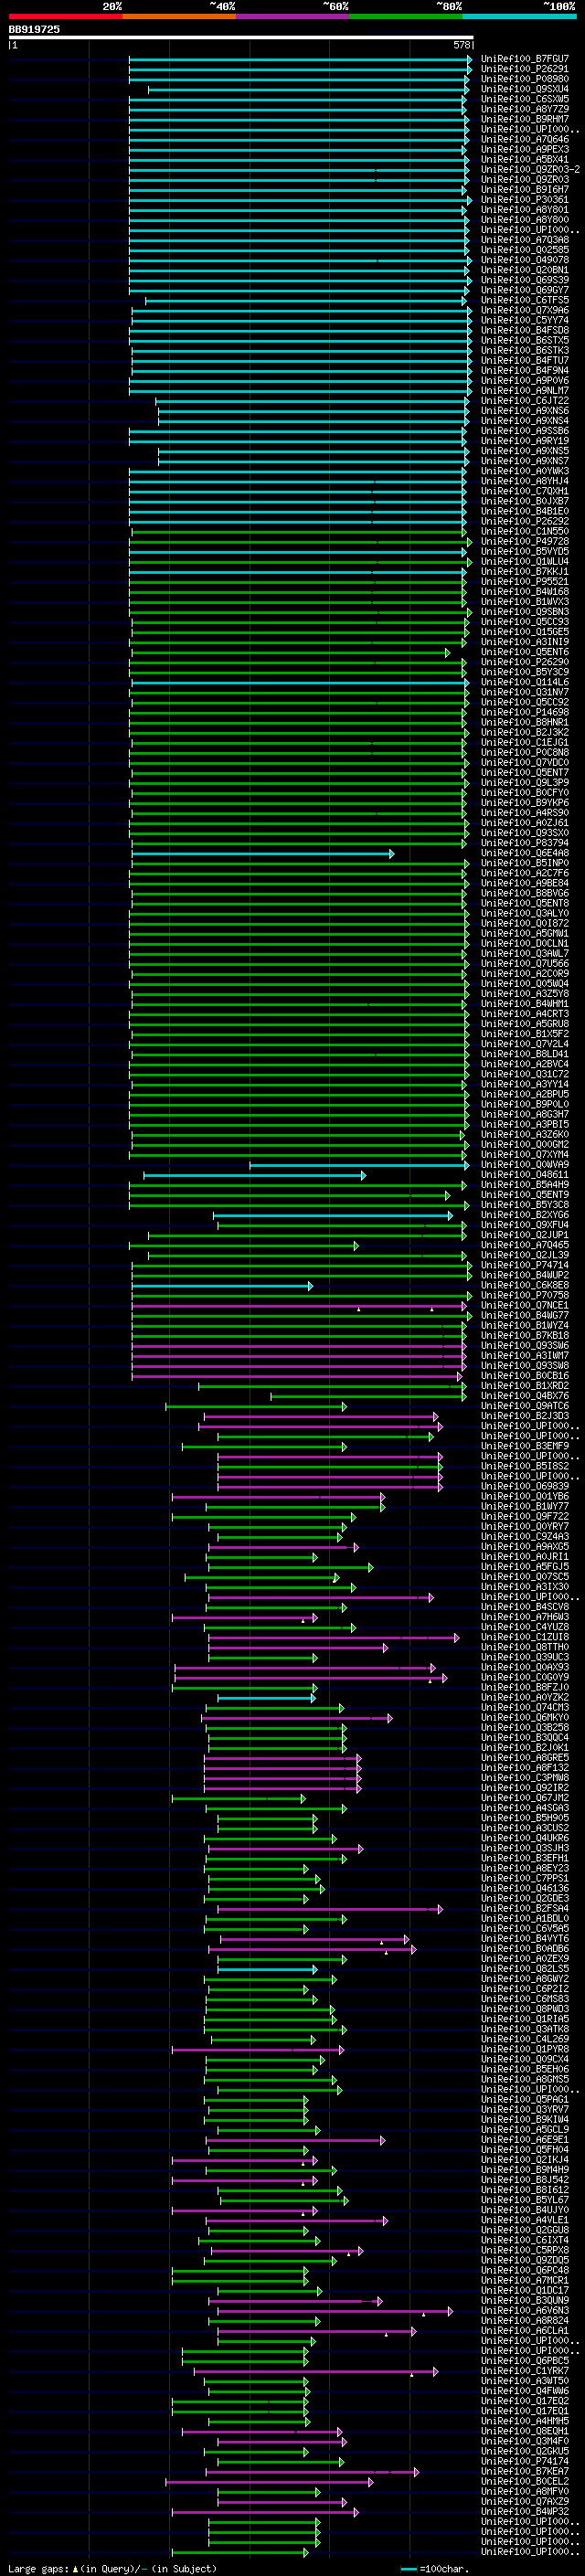This screenshot has height=2576, width=585.
Task: Select the UniRef100_B2XYG6 label
Action: pos(524,1215)
